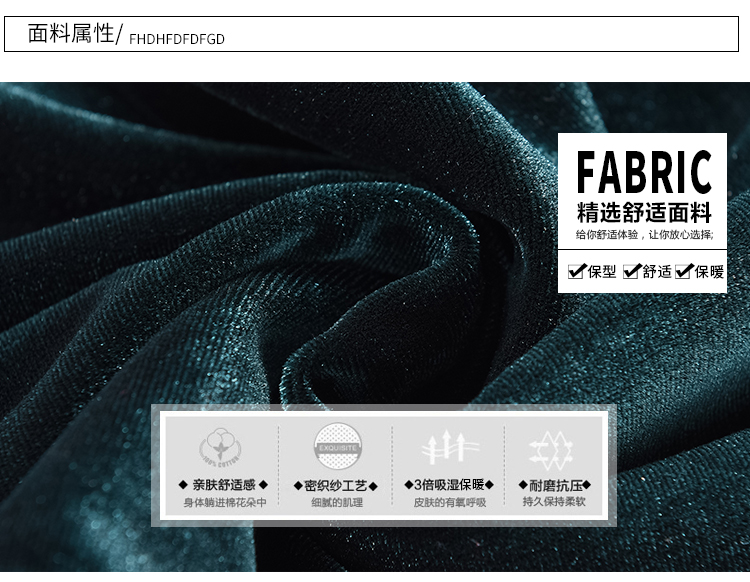The width and height of the screenshot is (750, 582).
Task: Click the 亲肤舒适感 label
Action: point(224,485)
